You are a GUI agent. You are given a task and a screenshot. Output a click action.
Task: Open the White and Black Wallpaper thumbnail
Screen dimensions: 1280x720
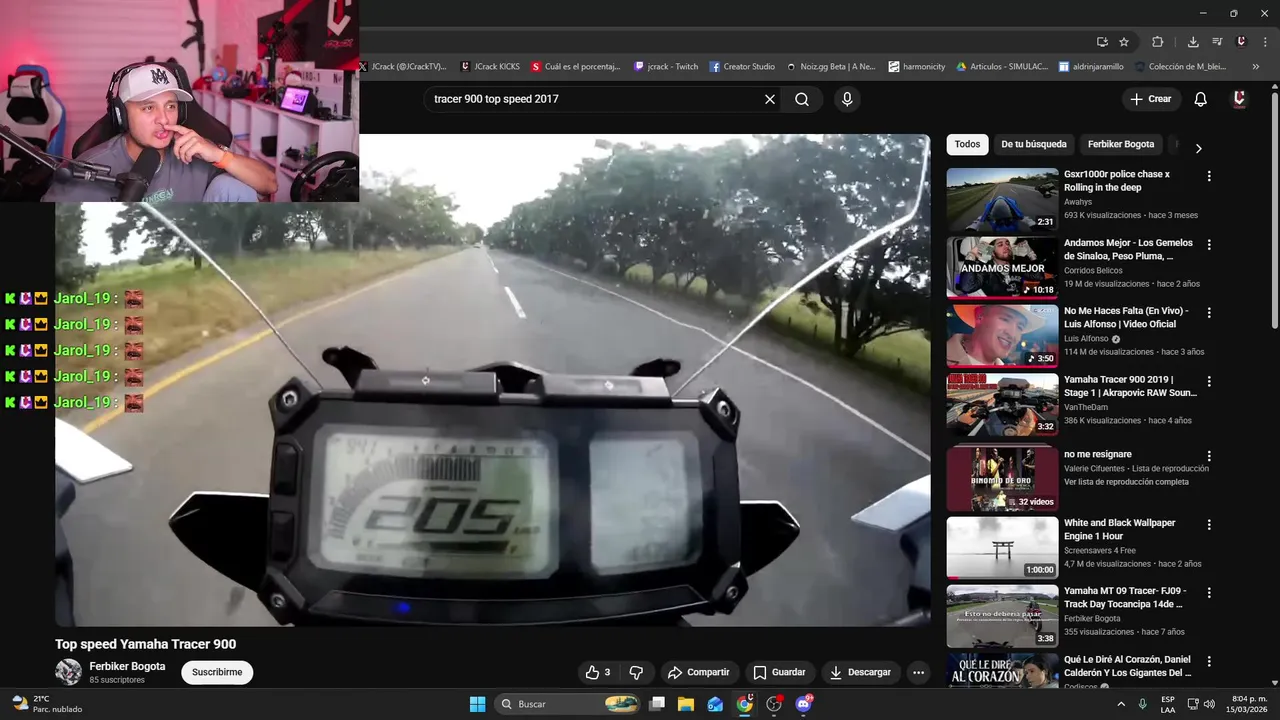pos(1002,548)
